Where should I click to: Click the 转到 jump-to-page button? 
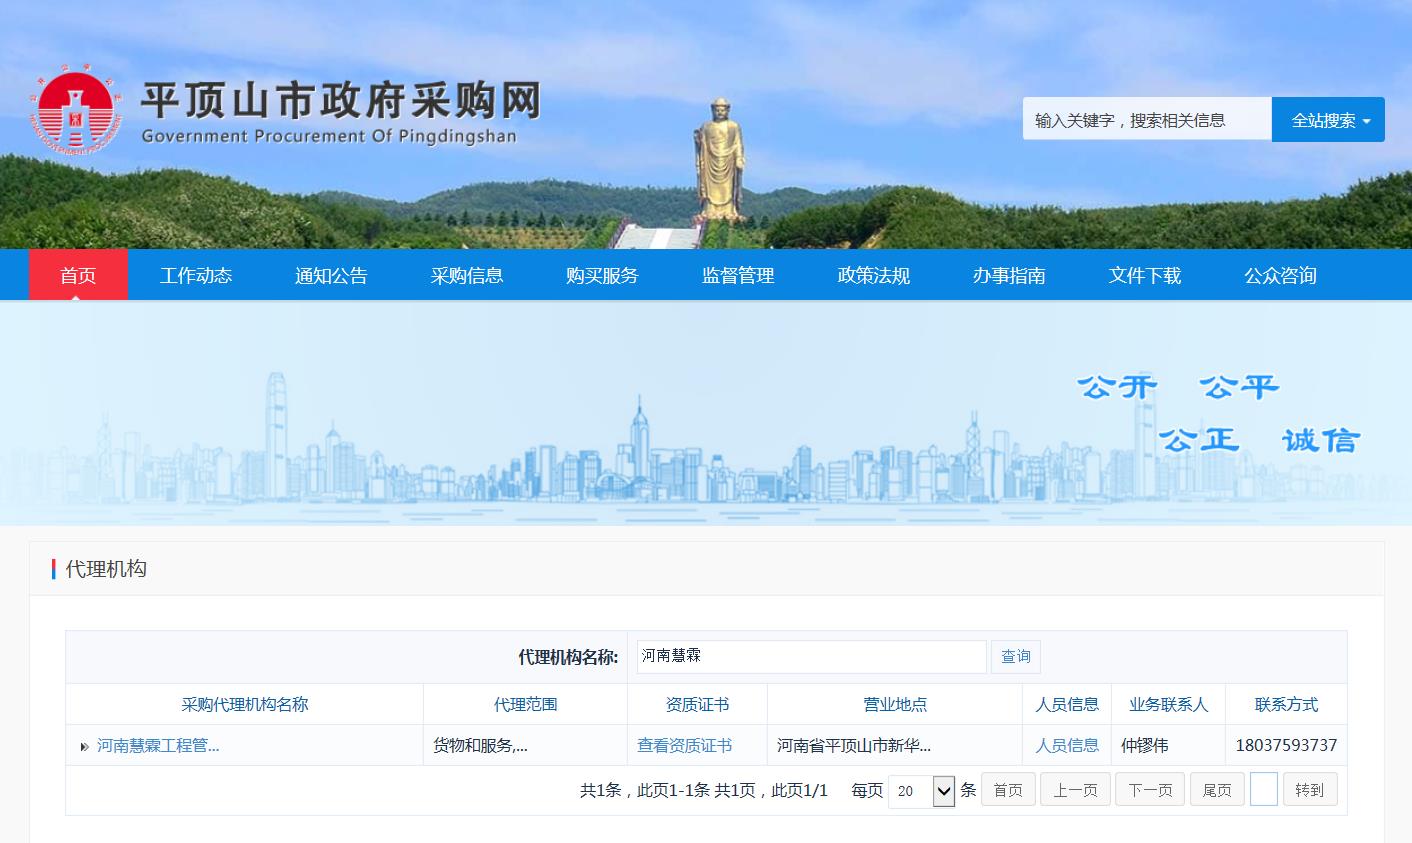[x=1308, y=790]
